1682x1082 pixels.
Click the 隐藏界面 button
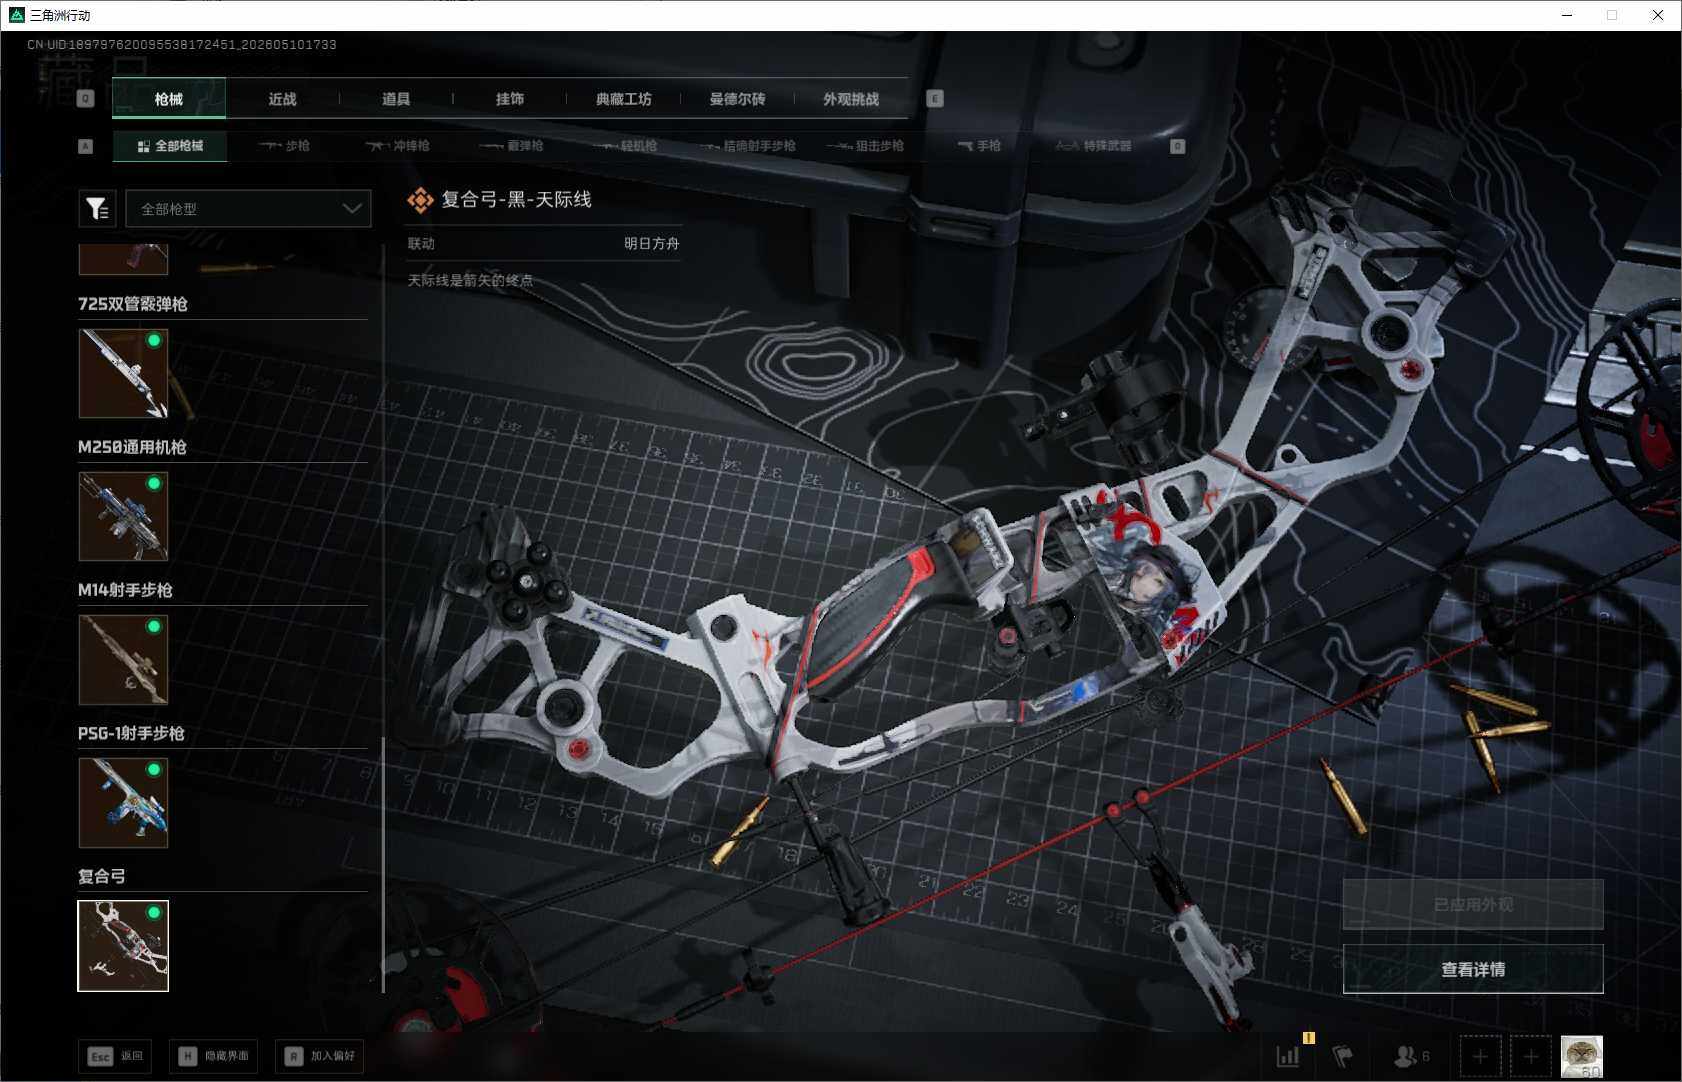point(214,1056)
